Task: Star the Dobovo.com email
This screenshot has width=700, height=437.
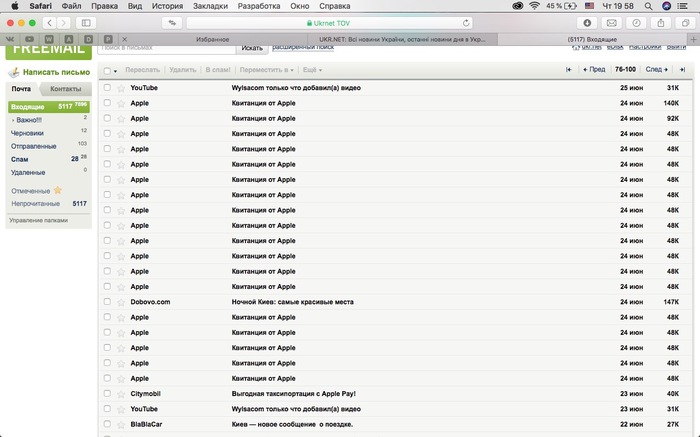Action: [x=120, y=301]
